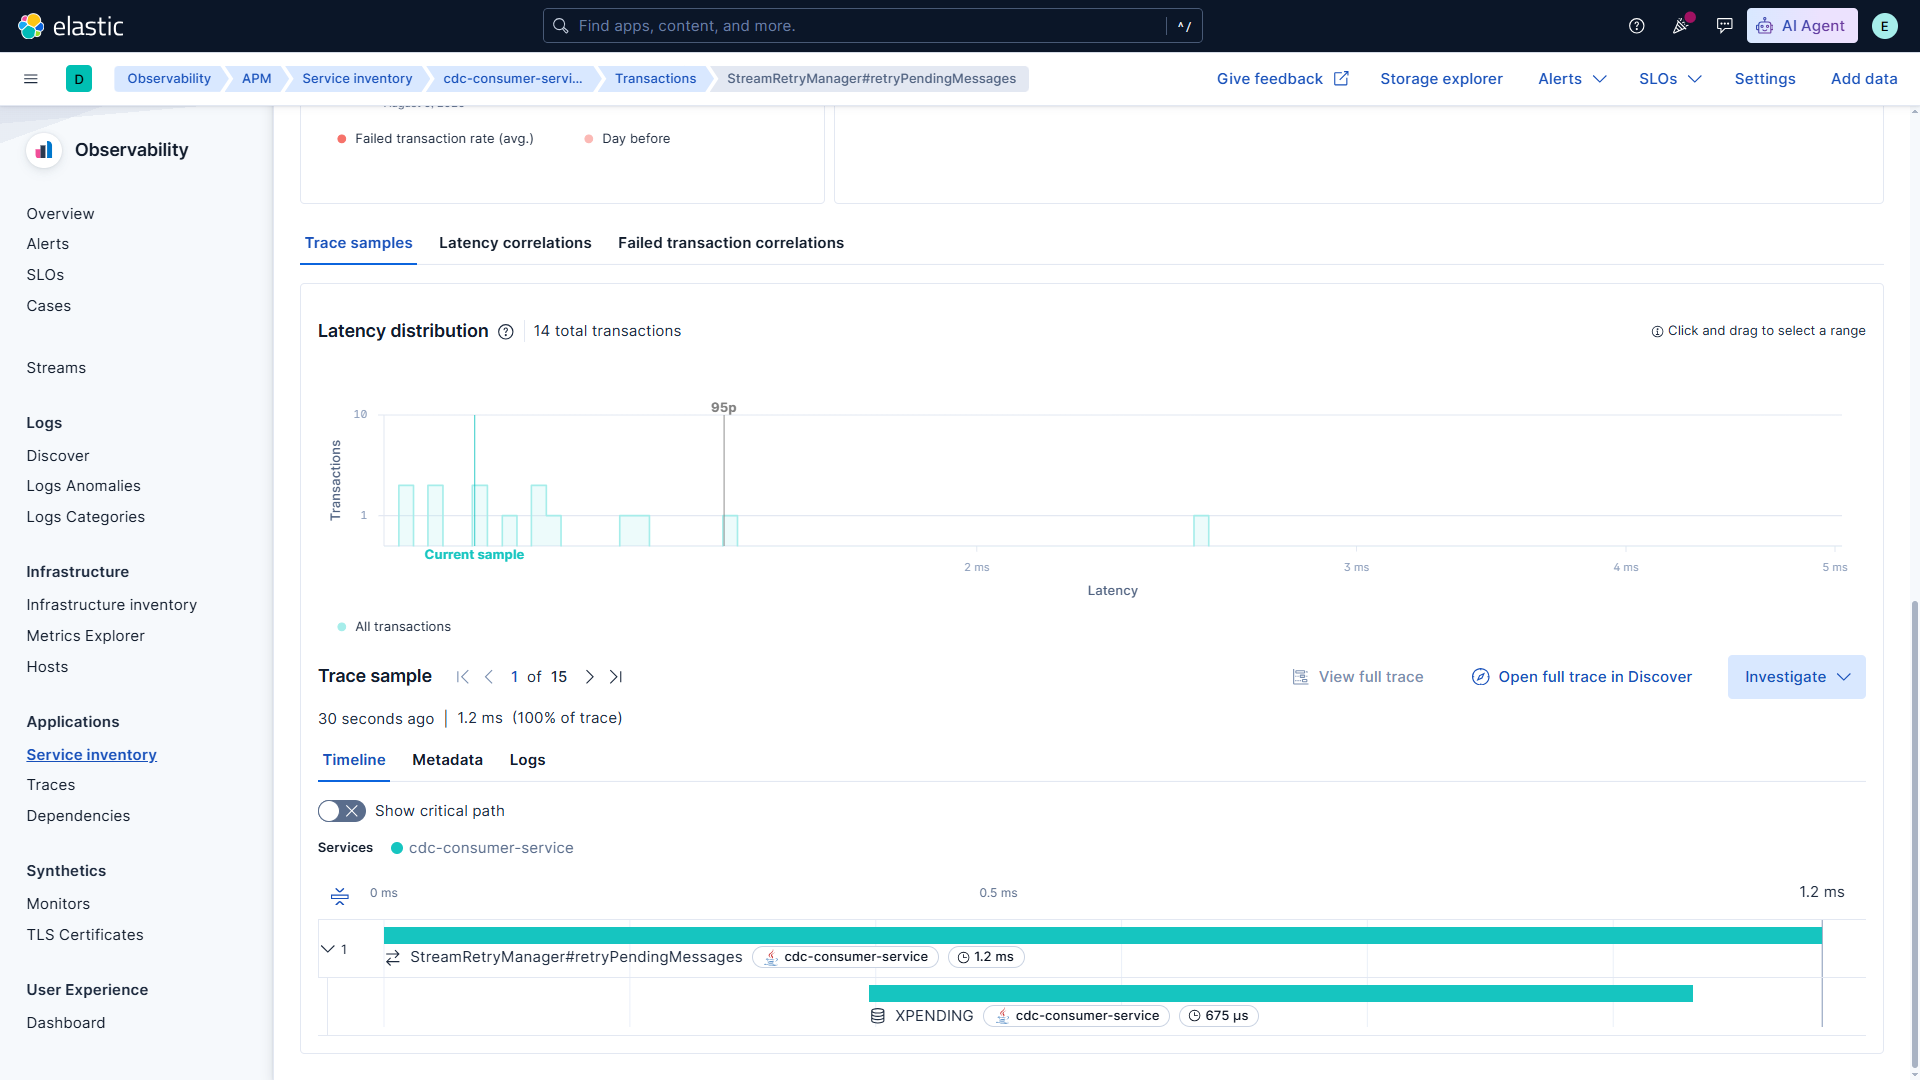
Task: Click the View full trace button
Action: (x=1357, y=677)
